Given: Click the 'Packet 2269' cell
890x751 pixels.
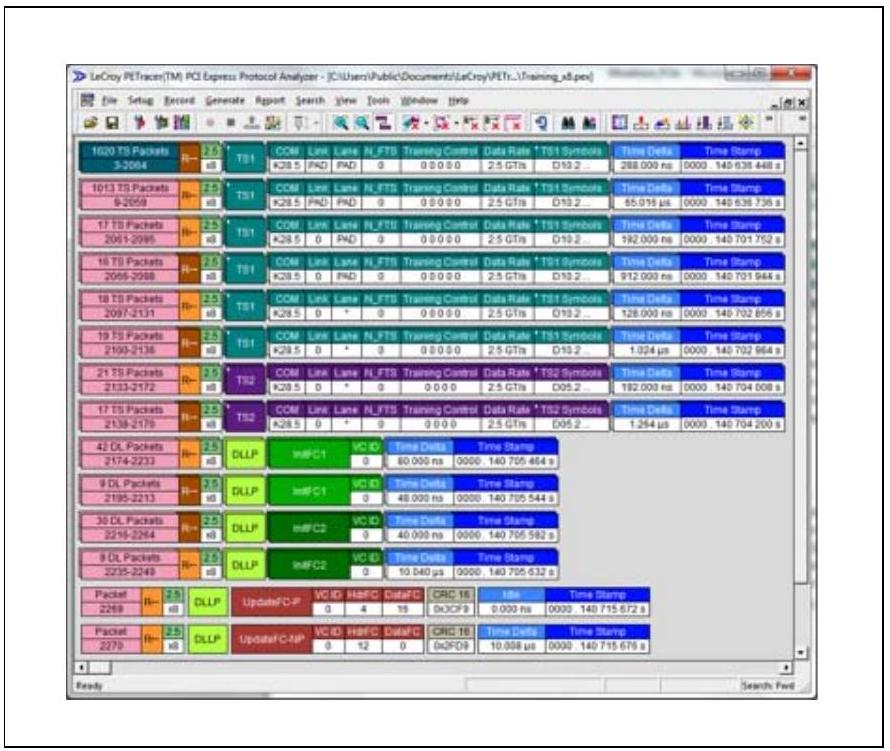Looking at the screenshot, I should pos(111,601).
